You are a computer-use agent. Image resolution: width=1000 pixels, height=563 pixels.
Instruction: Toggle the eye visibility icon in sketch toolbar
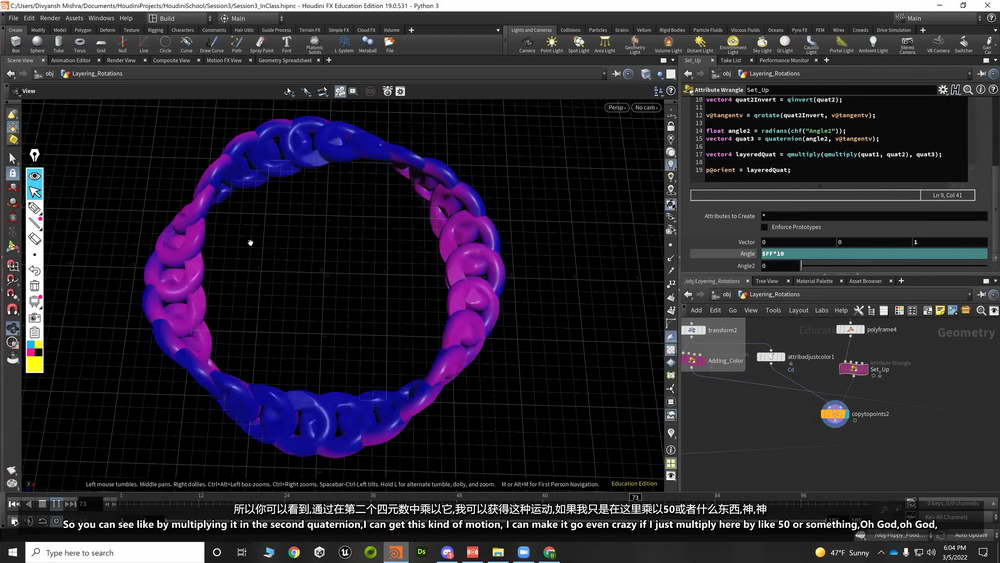[35, 175]
